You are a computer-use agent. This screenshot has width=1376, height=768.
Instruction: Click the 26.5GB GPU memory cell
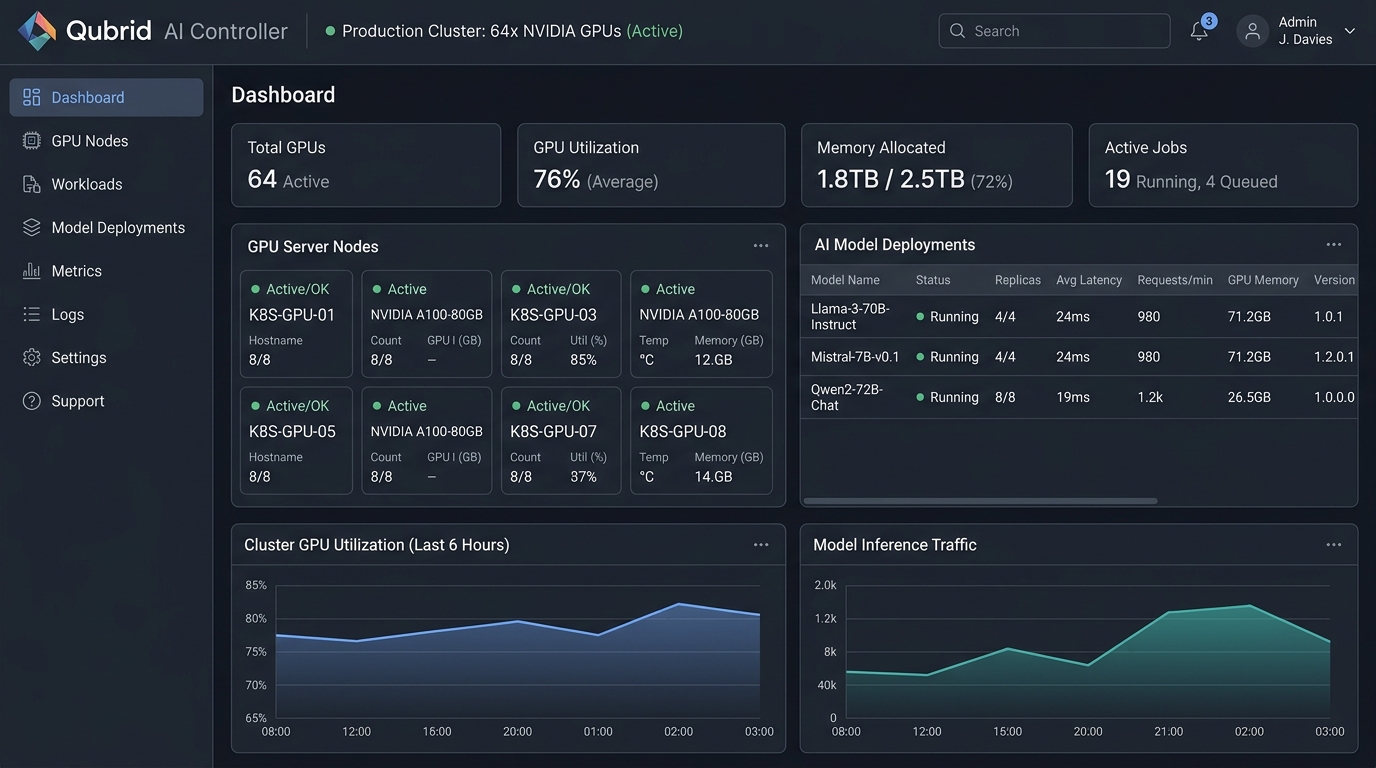click(x=1249, y=397)
